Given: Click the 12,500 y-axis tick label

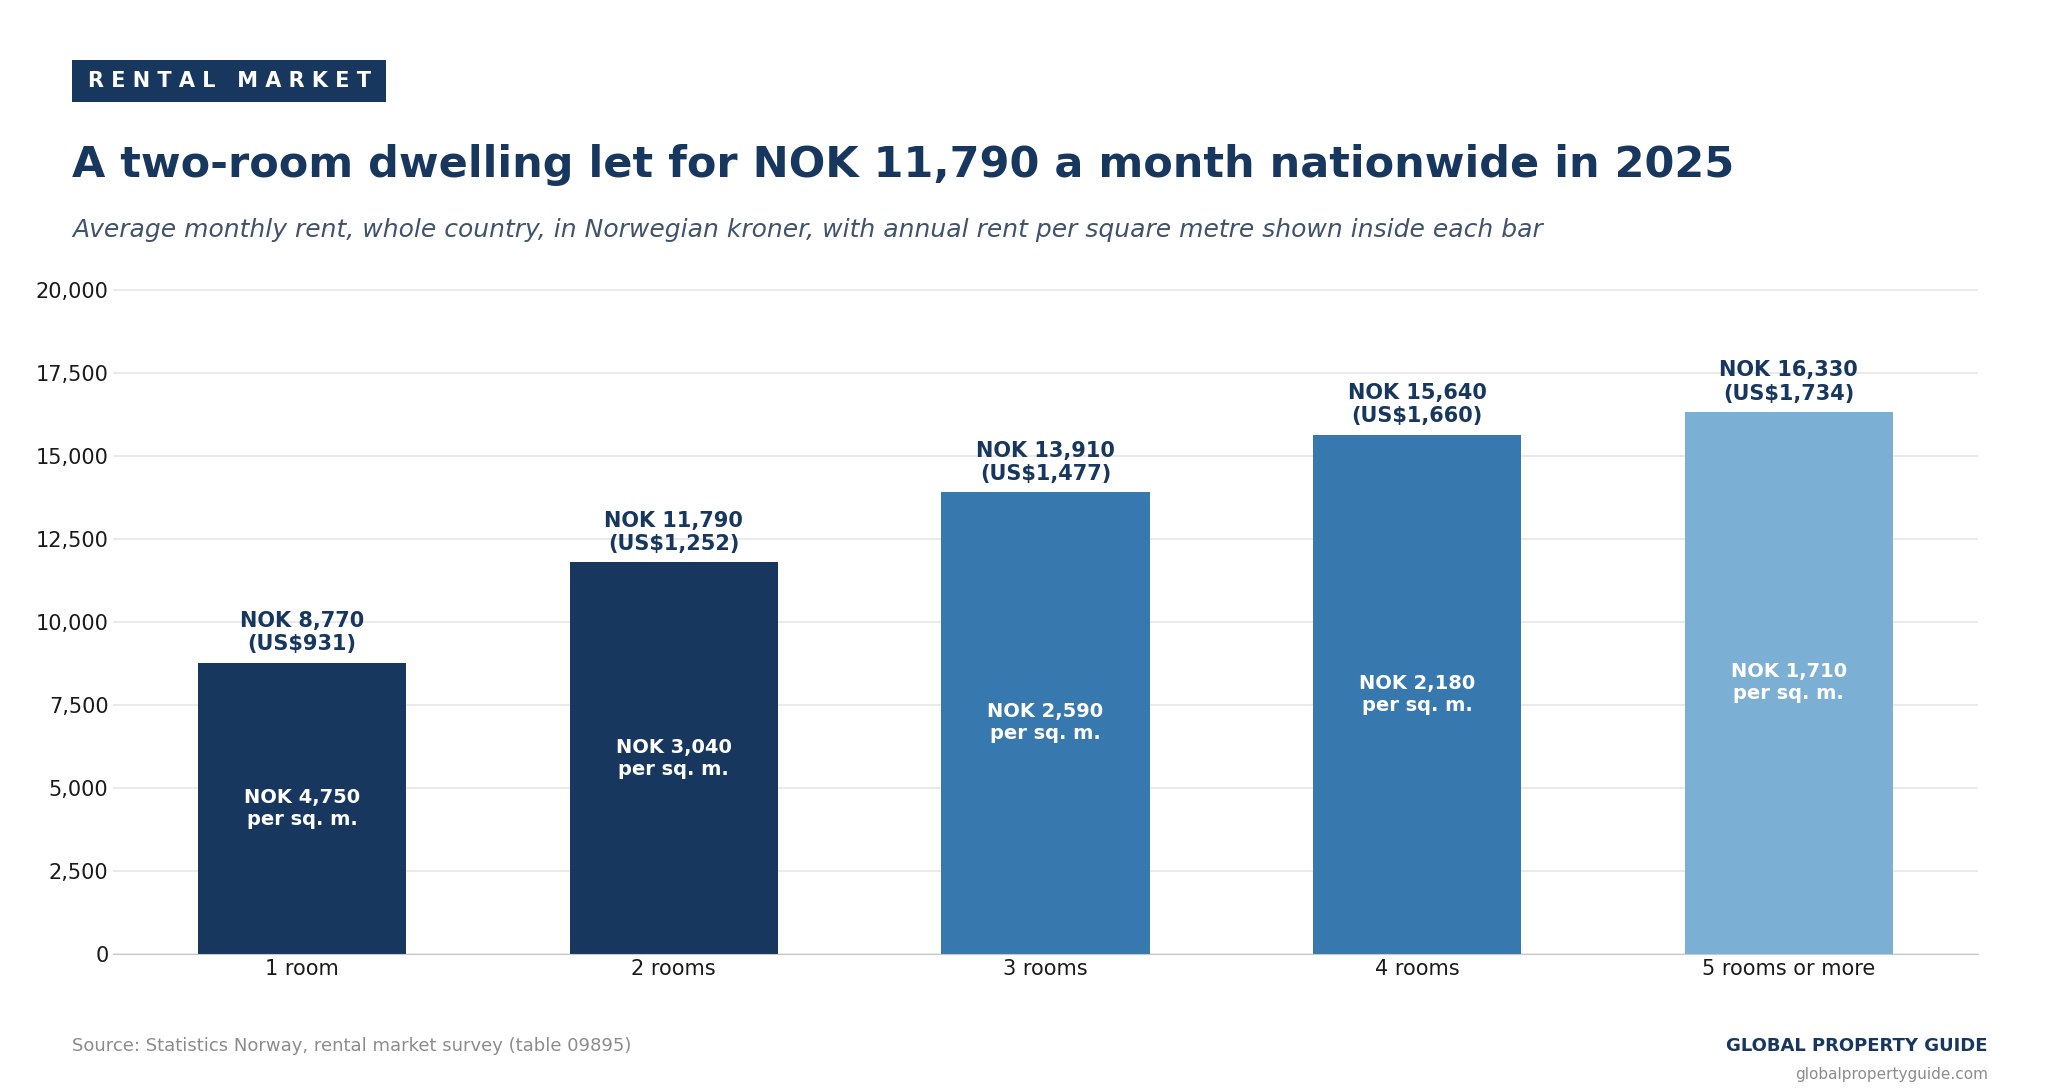Looking at the screenshot, I should tap(72, 540).
